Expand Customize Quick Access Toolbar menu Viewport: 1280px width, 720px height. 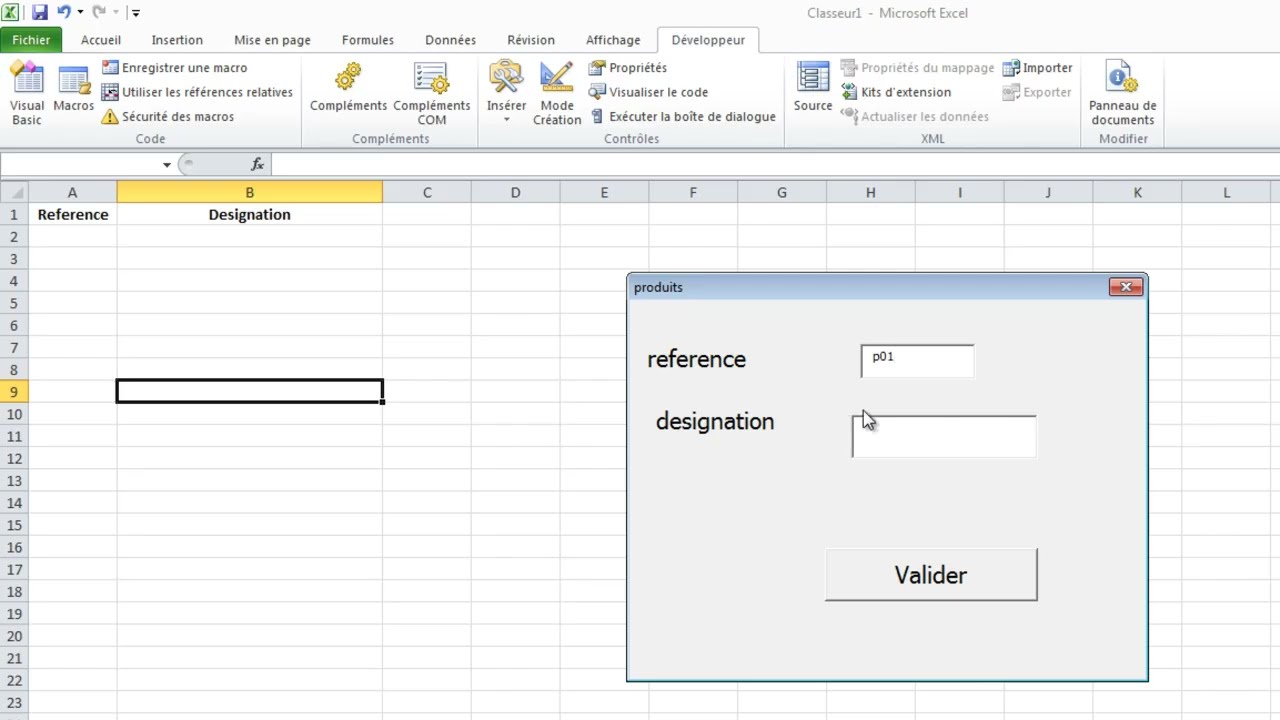(136, 13)
